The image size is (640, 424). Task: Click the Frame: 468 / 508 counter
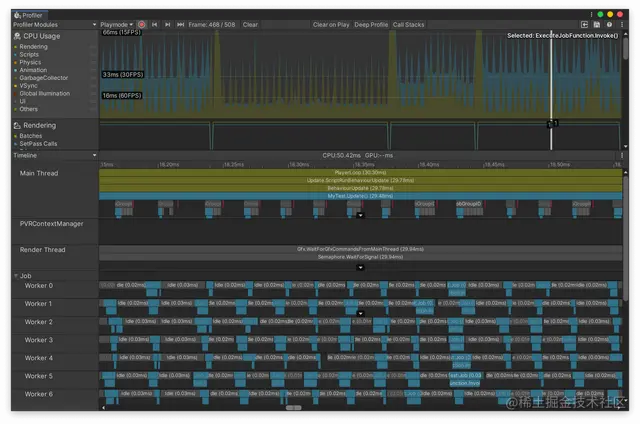[212, 24]
